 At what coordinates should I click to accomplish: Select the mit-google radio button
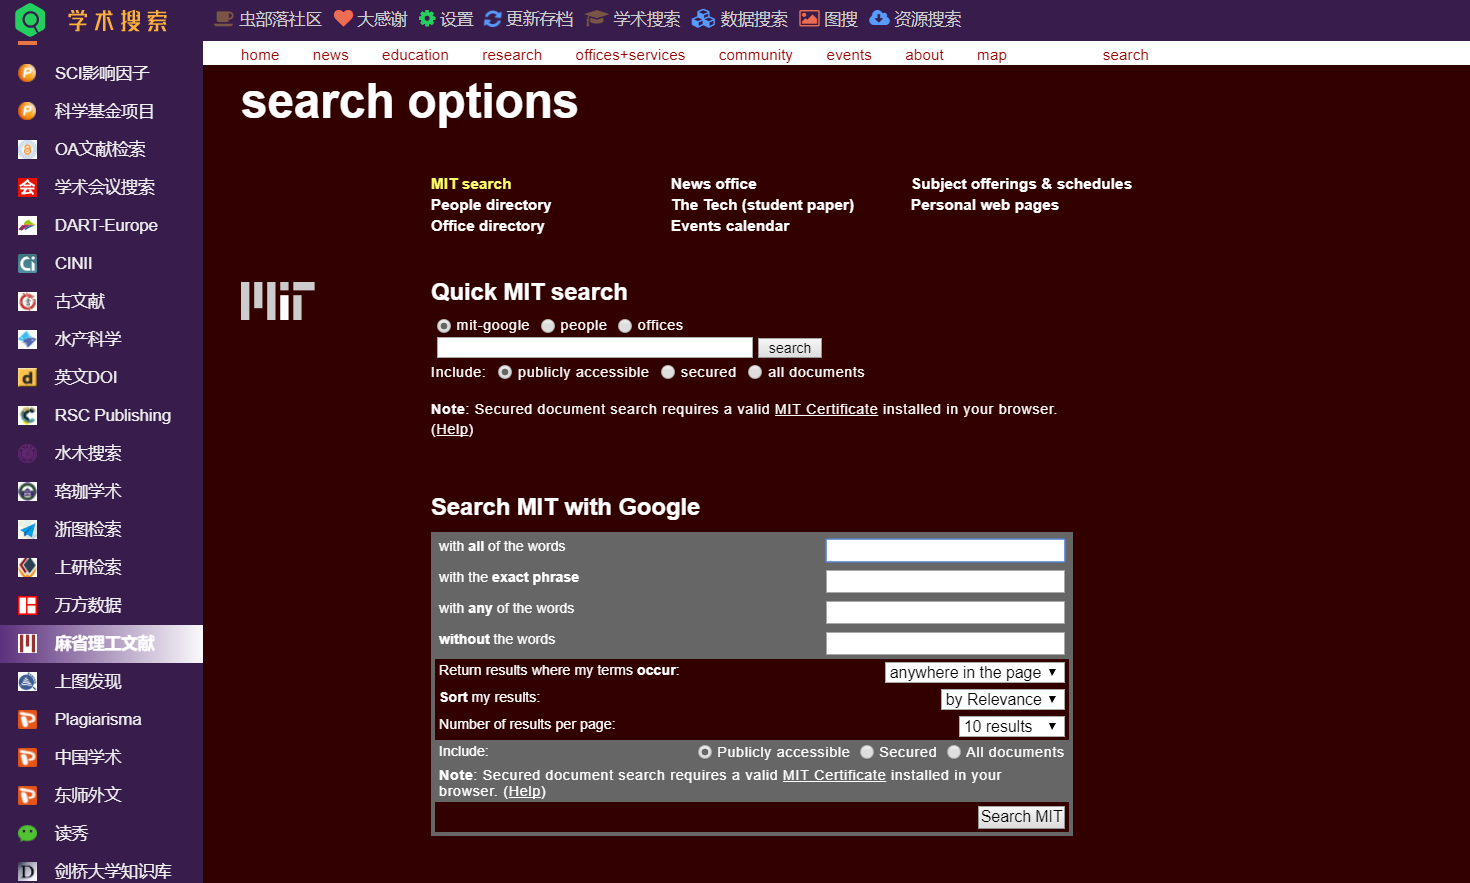click(x=444, y=326)
